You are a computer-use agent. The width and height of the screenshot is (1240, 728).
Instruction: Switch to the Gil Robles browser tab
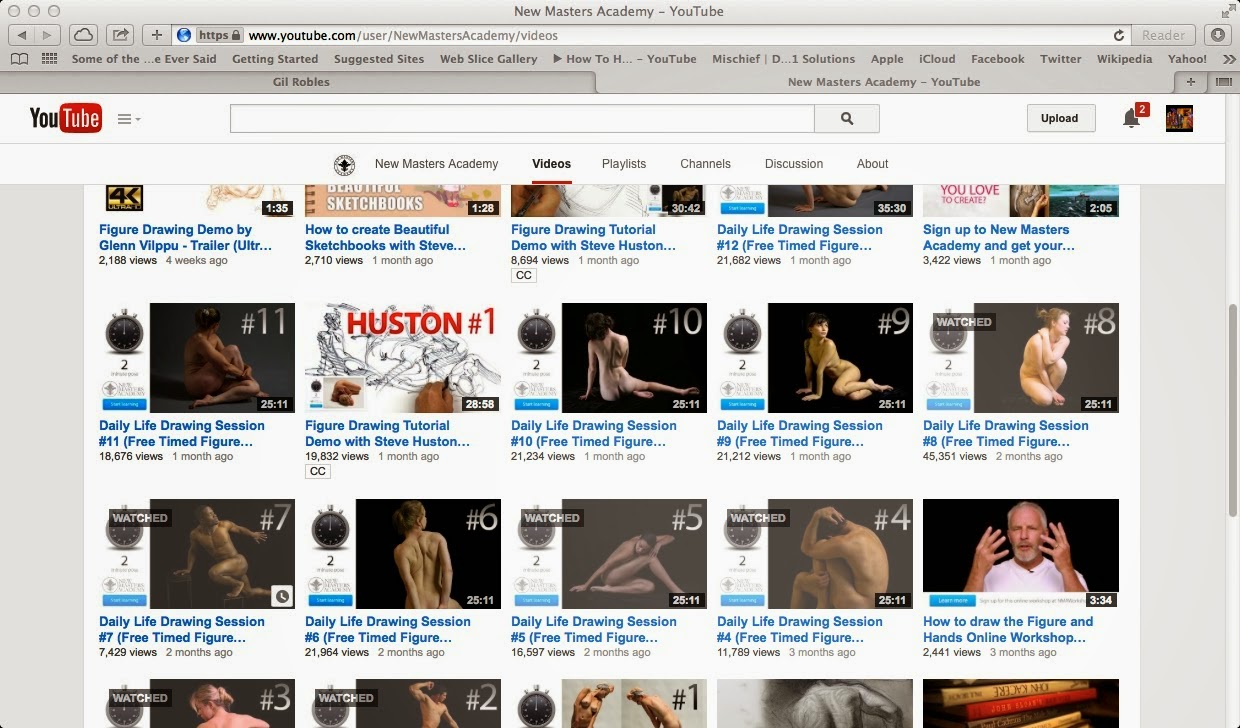[301, 82]
